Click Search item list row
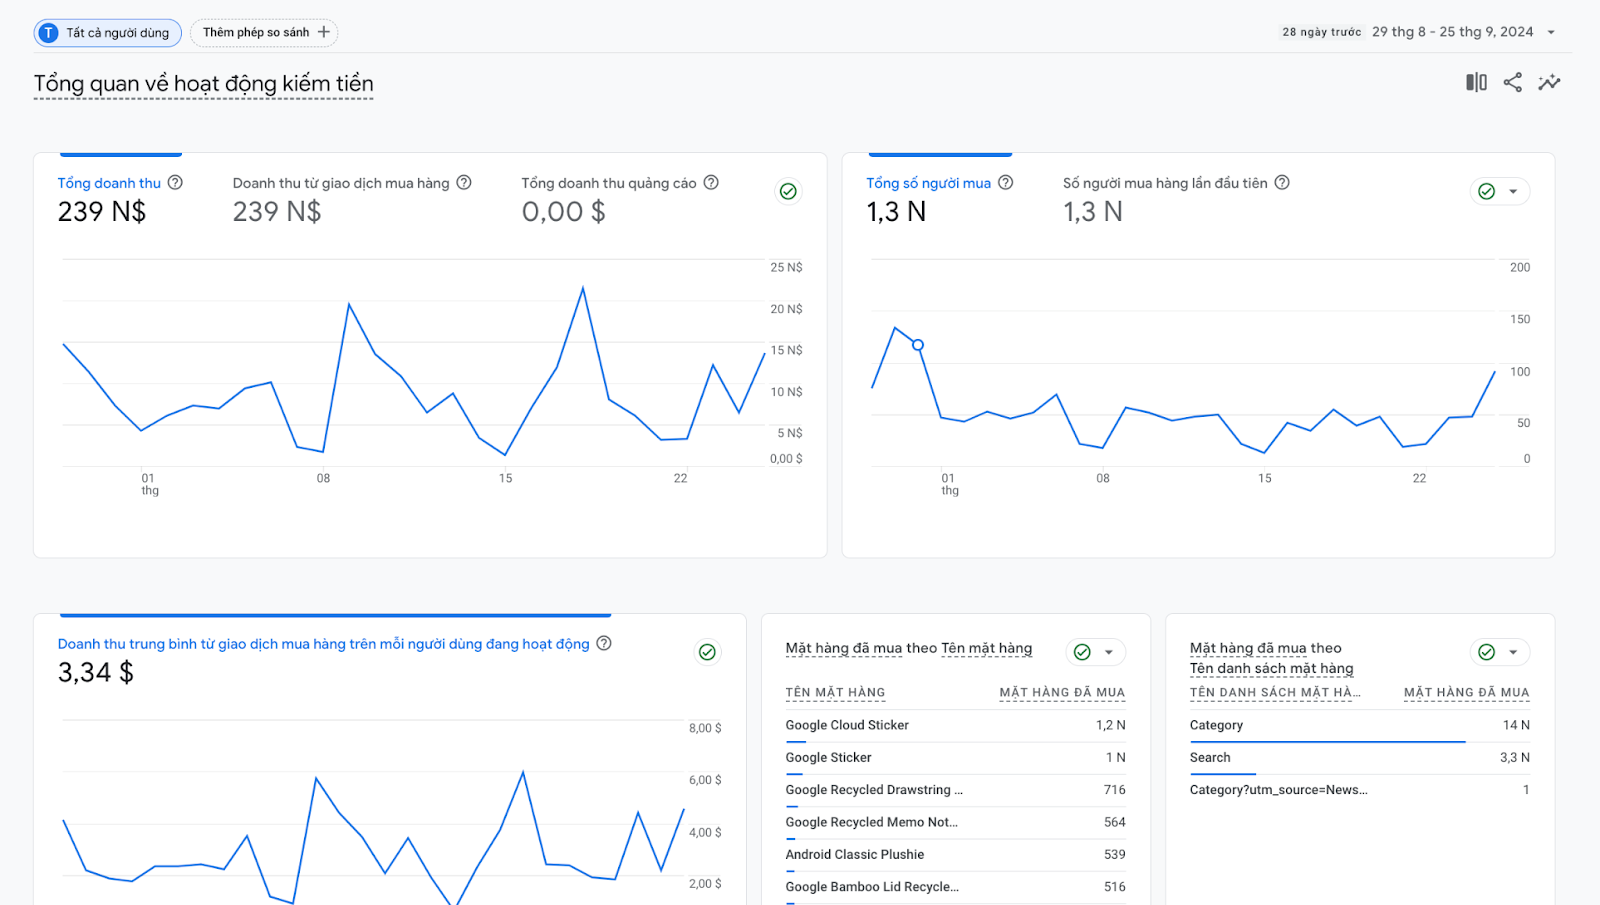The width and height of the screenshot is (1600, 905). [x=1359, y=758]
